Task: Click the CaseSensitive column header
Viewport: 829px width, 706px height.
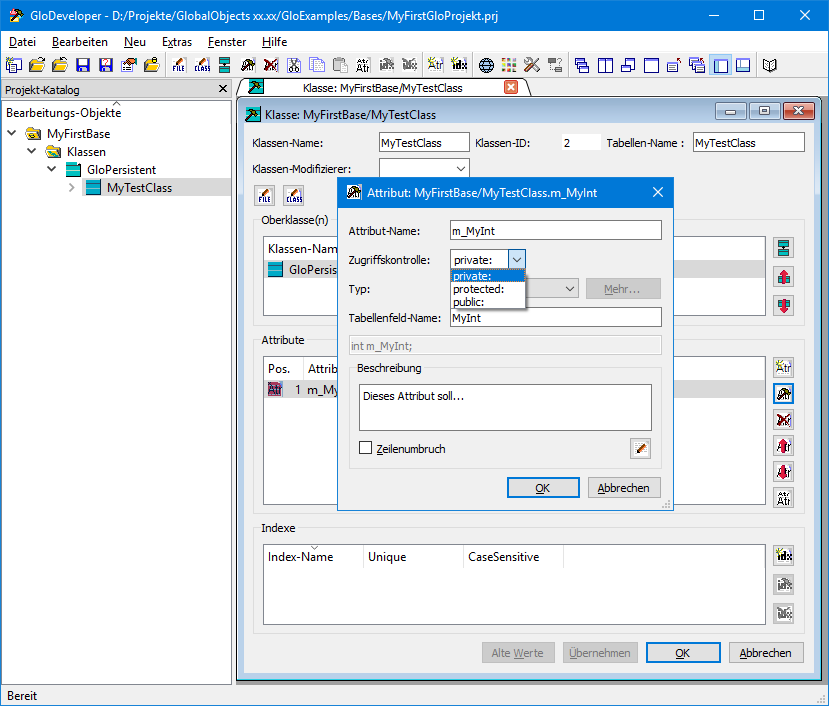Action: click(x=513, y=556)
